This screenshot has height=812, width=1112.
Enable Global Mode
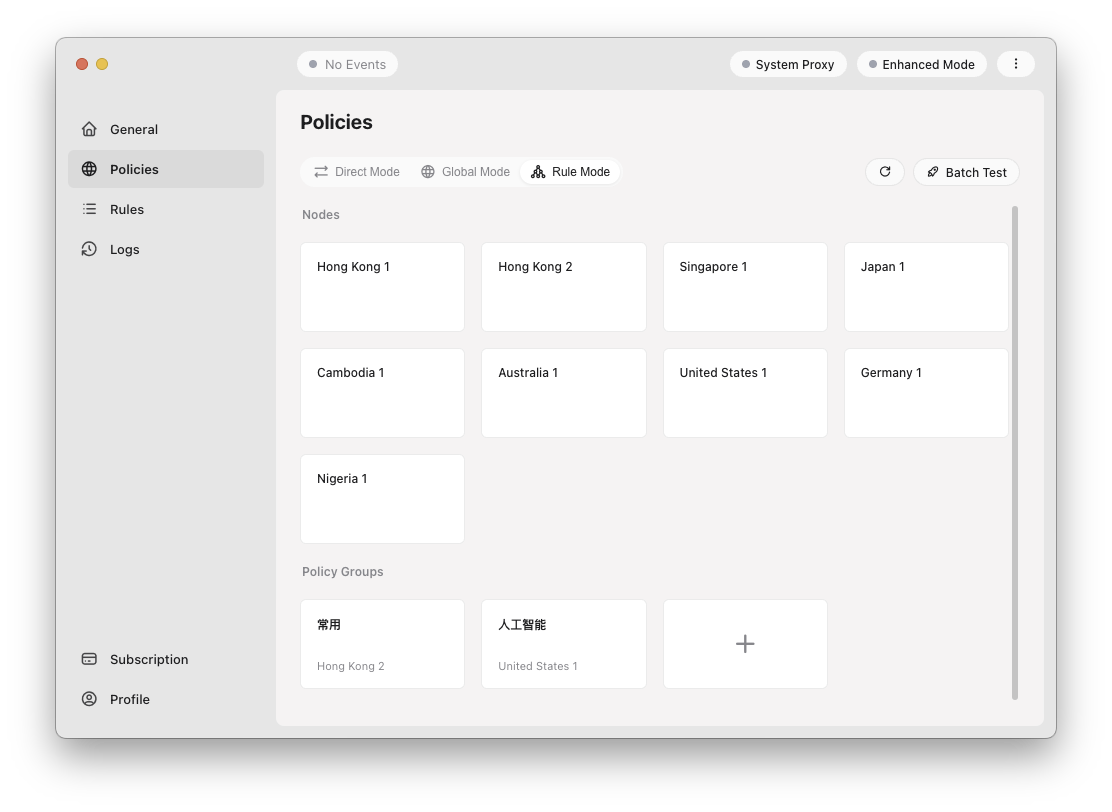coord(464,171)
